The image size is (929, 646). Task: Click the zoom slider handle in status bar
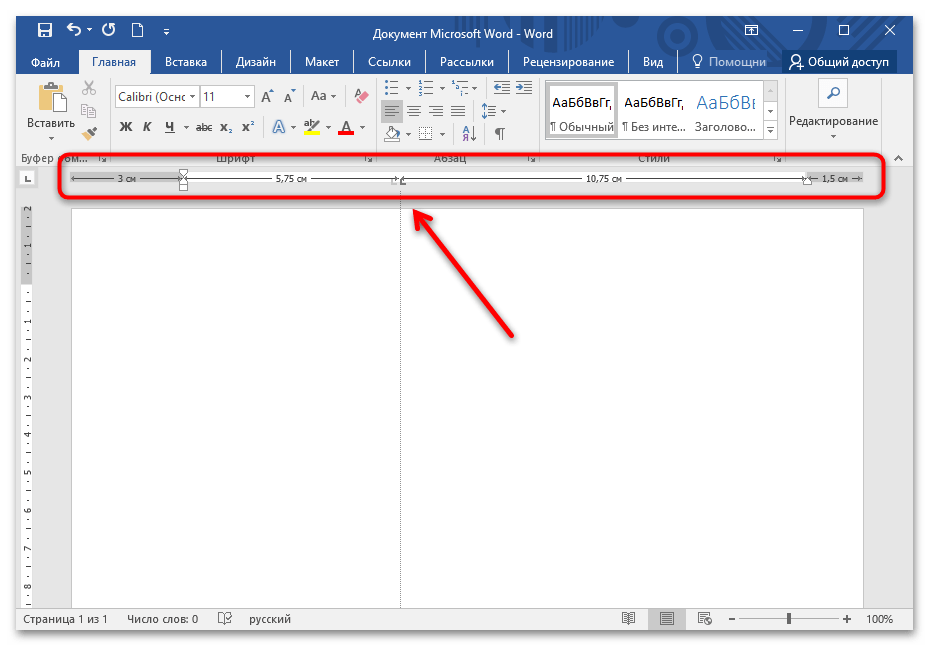tap(791, 619)
